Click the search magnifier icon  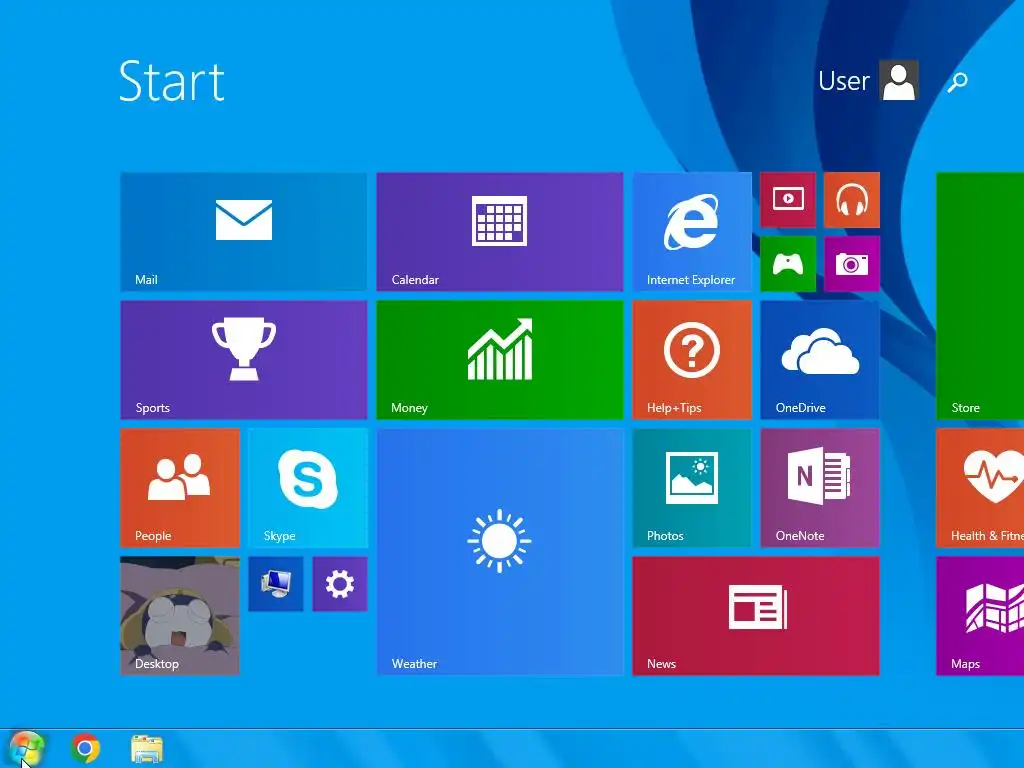(957, 82)
